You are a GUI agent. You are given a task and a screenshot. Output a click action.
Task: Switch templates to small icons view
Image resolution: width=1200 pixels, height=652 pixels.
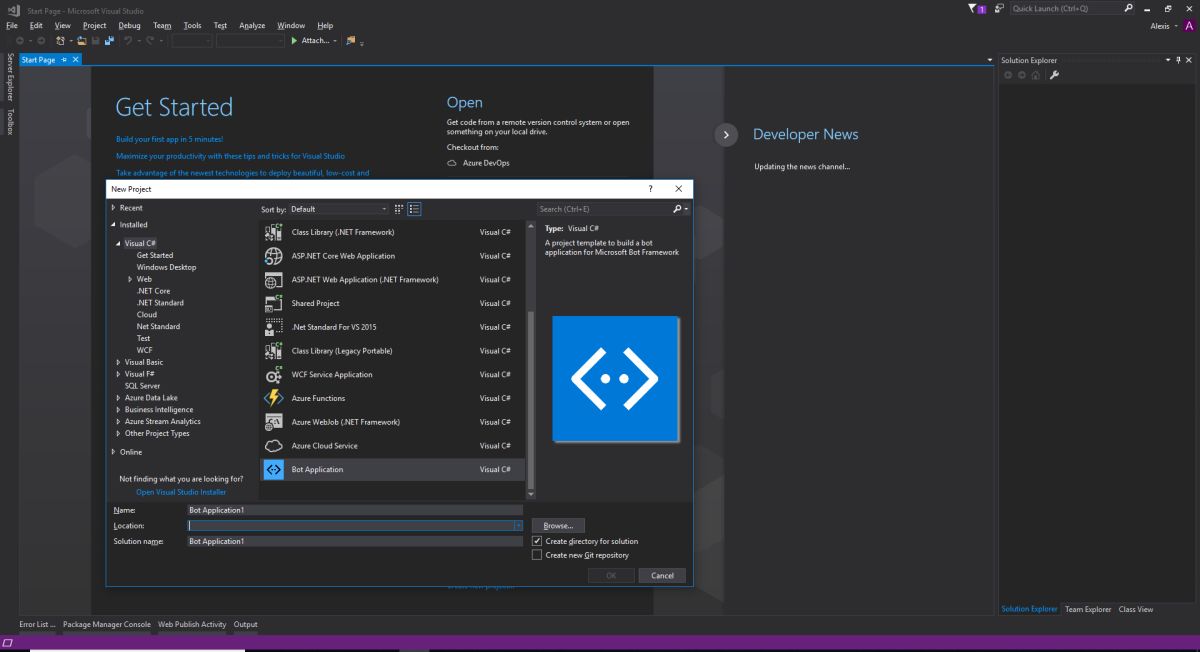tap(399, 209)
